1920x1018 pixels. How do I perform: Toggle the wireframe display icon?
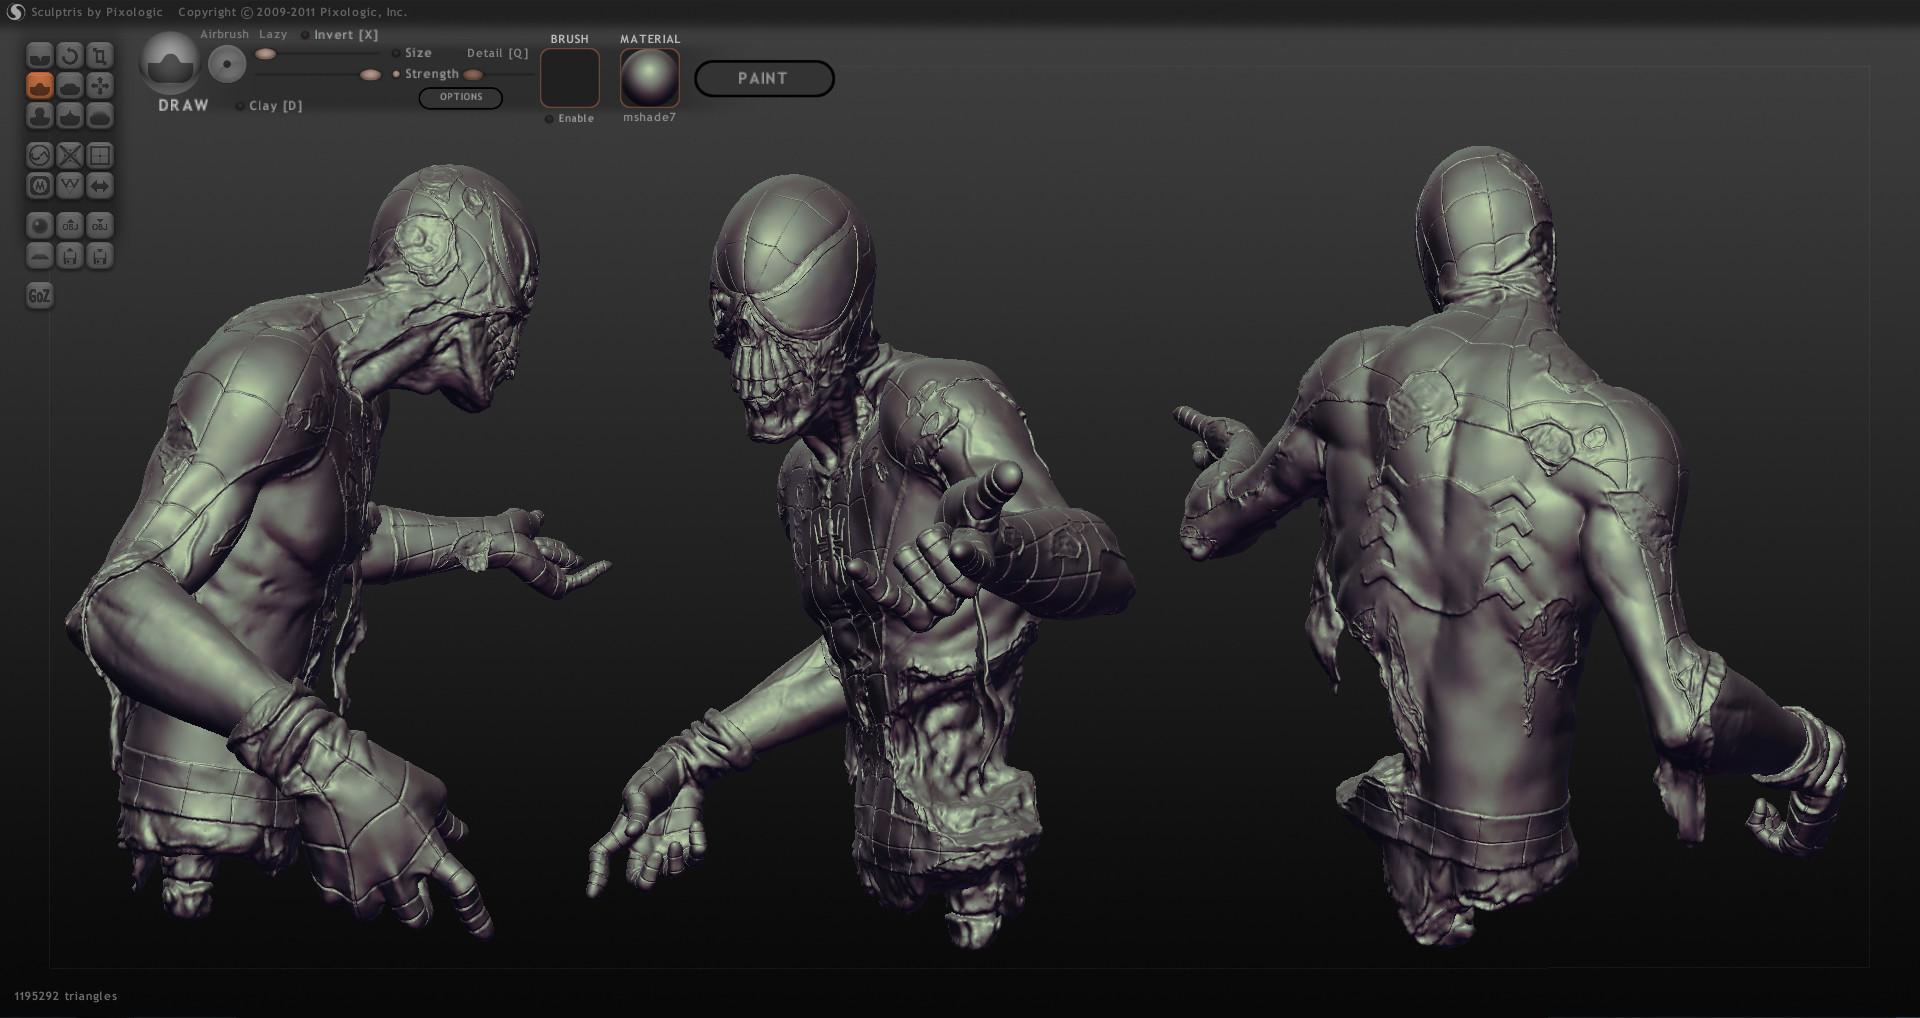point(98,155)
